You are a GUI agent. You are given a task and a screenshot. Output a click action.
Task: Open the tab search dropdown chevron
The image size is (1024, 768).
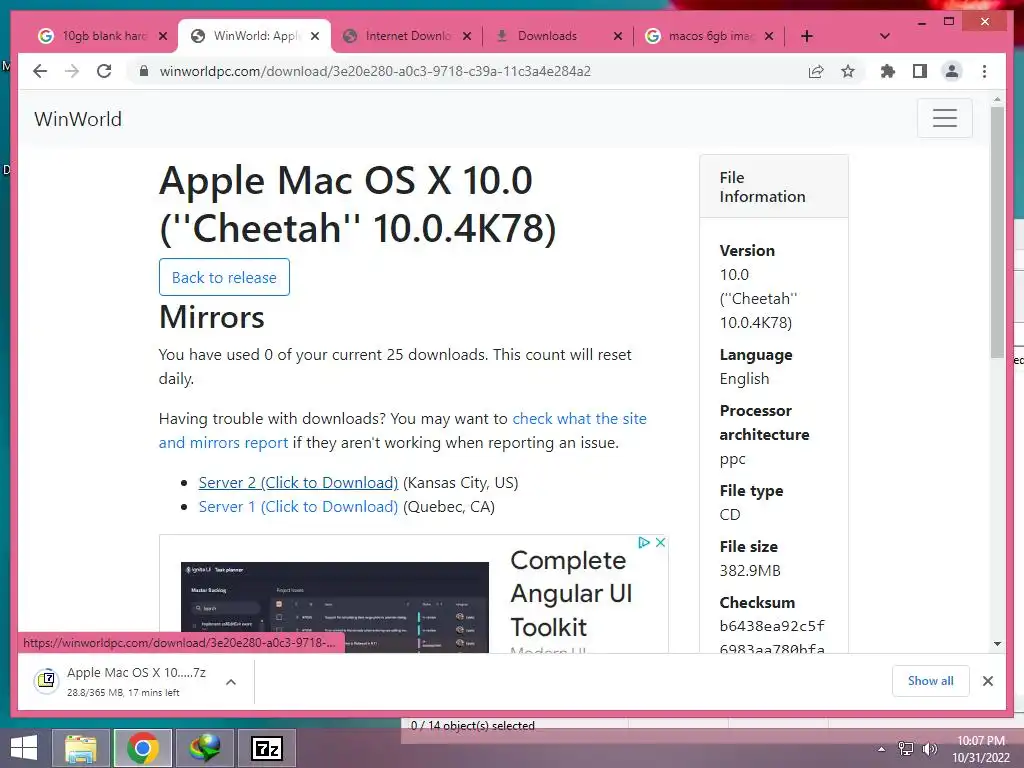coord(885,36)
